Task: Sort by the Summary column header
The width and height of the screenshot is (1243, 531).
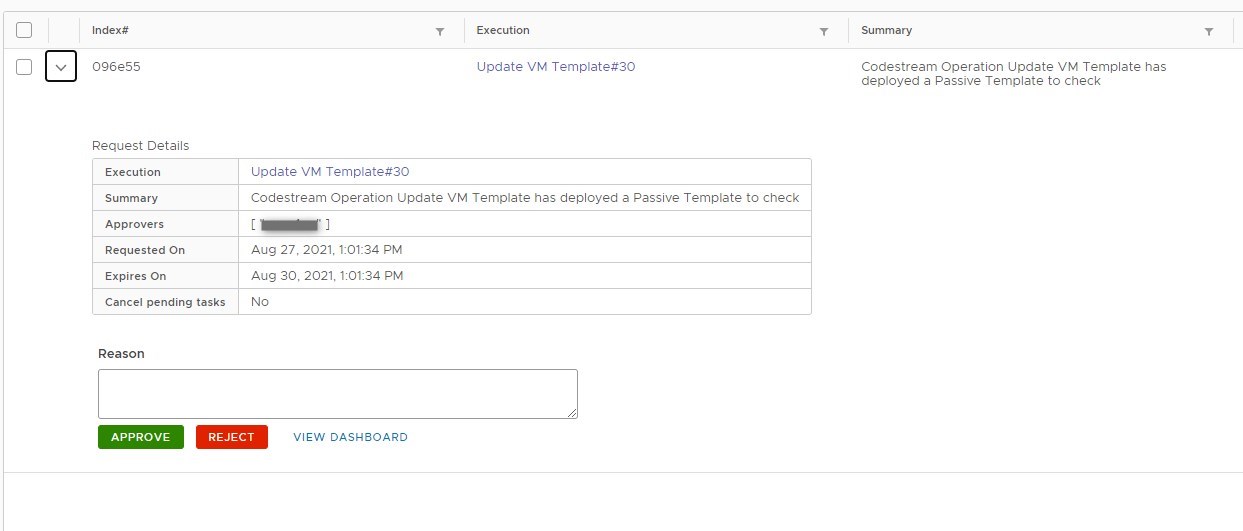Action: tap(886, 31)
